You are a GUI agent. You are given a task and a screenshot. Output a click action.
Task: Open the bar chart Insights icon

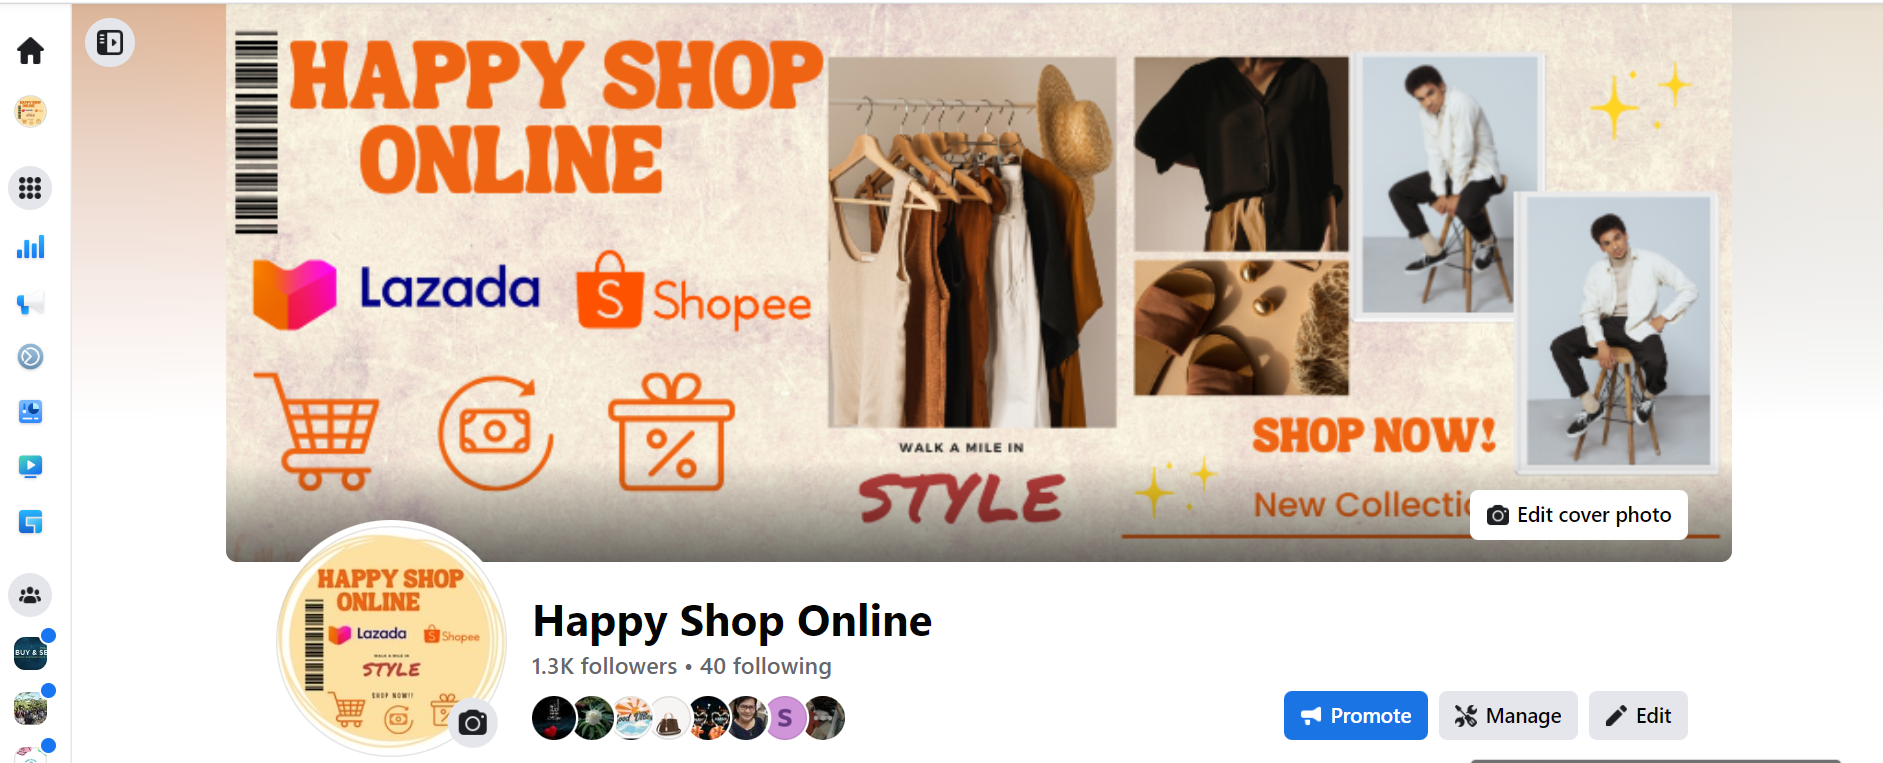(30, 247)
